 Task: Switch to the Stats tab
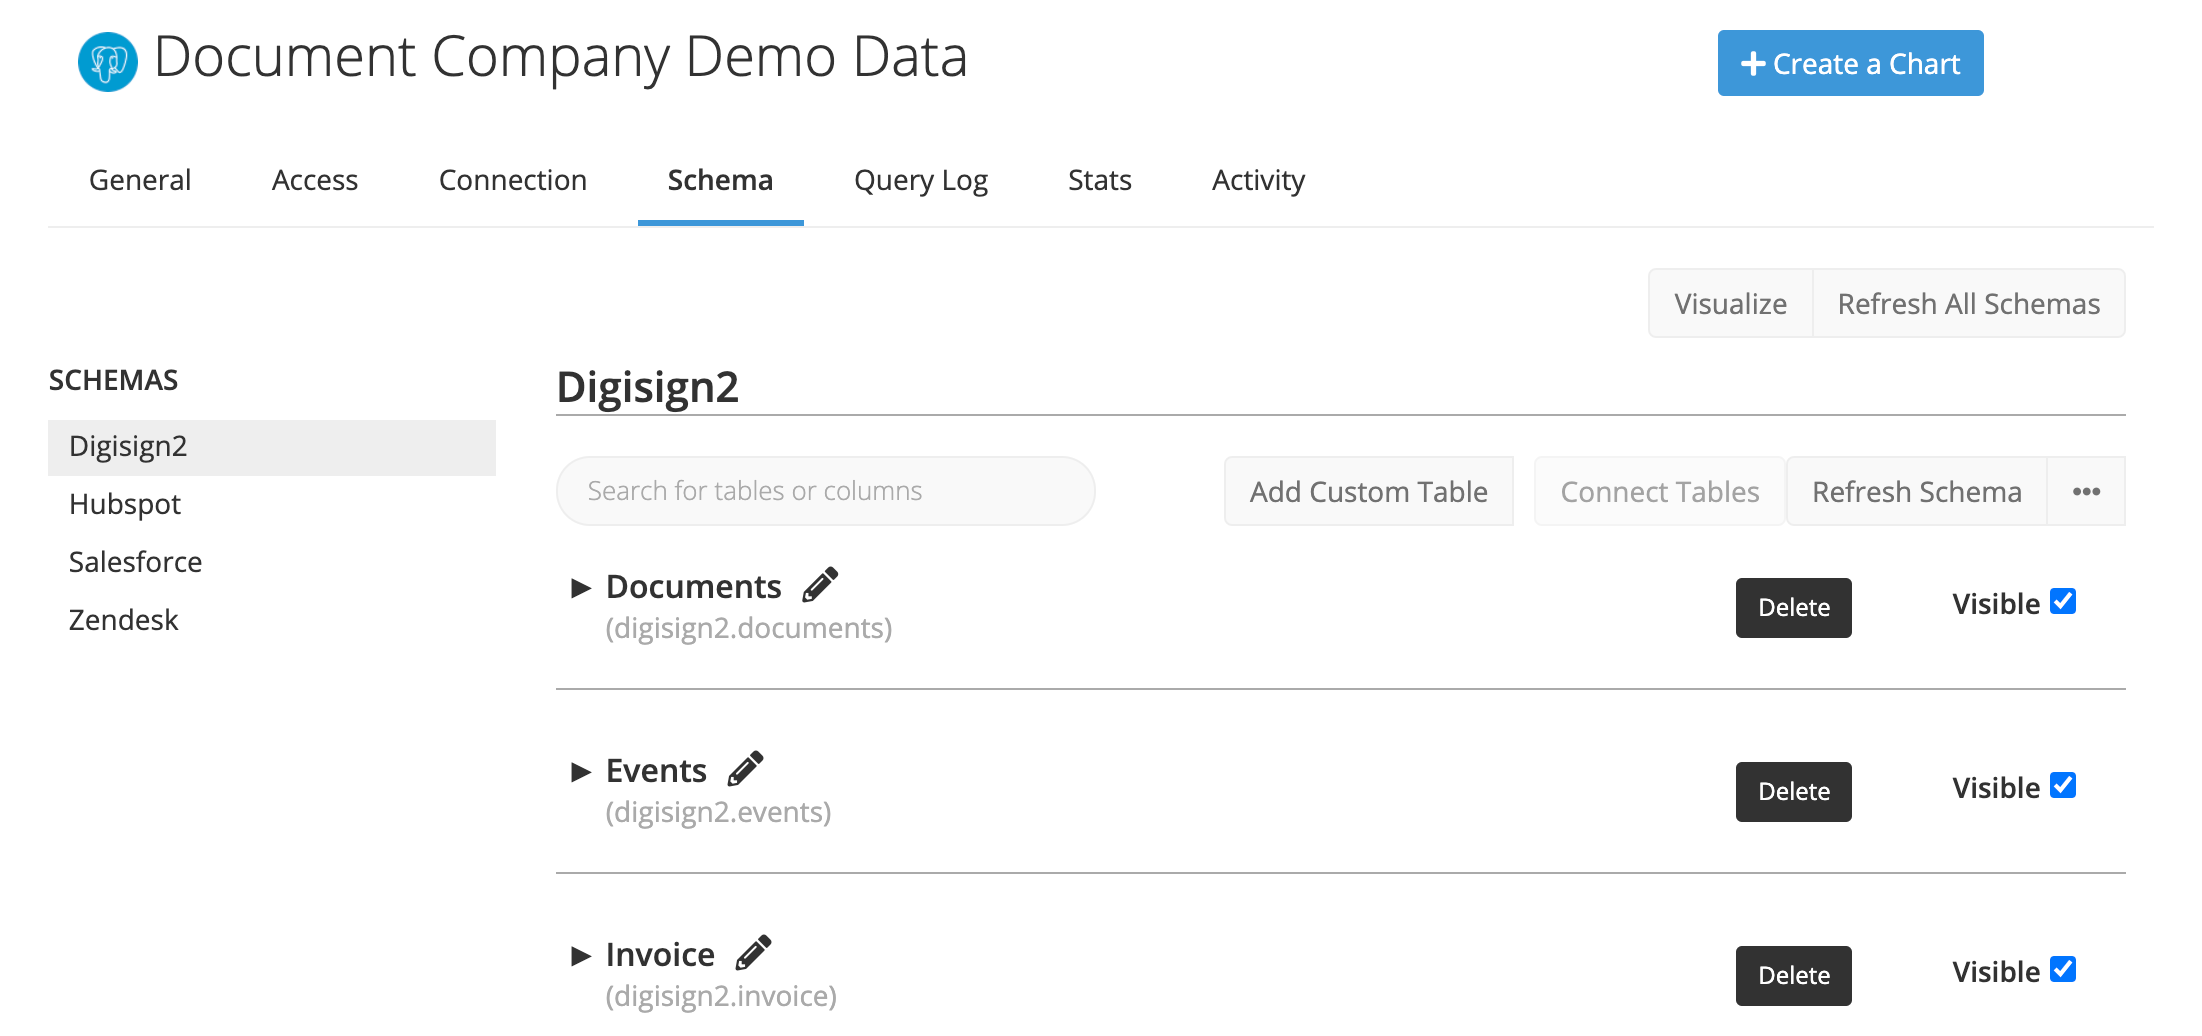click(1100, 180)
